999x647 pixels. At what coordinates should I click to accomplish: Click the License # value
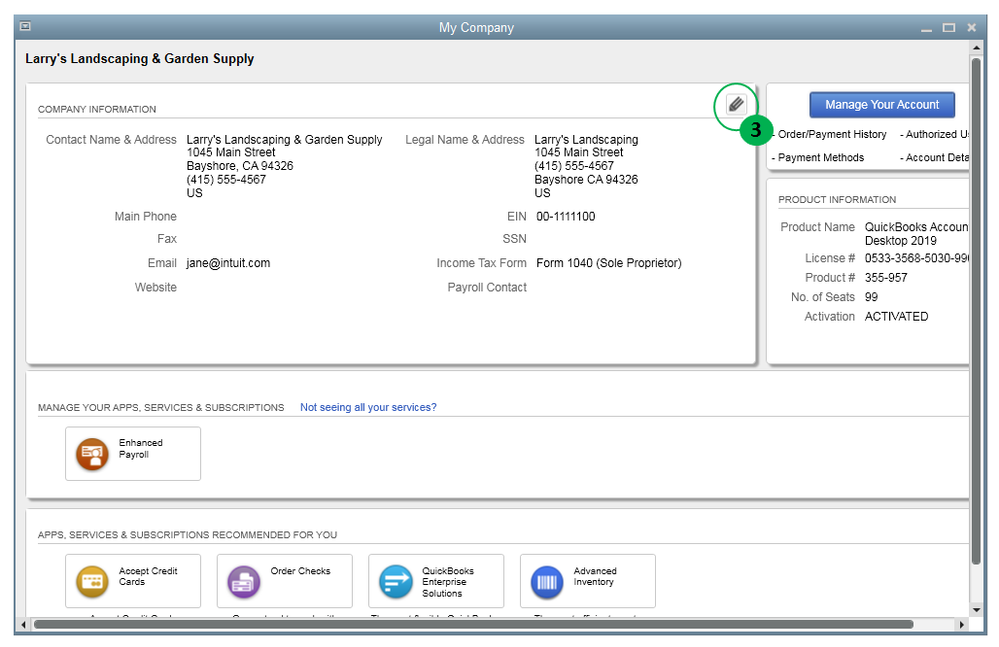[x=916, y=258]
